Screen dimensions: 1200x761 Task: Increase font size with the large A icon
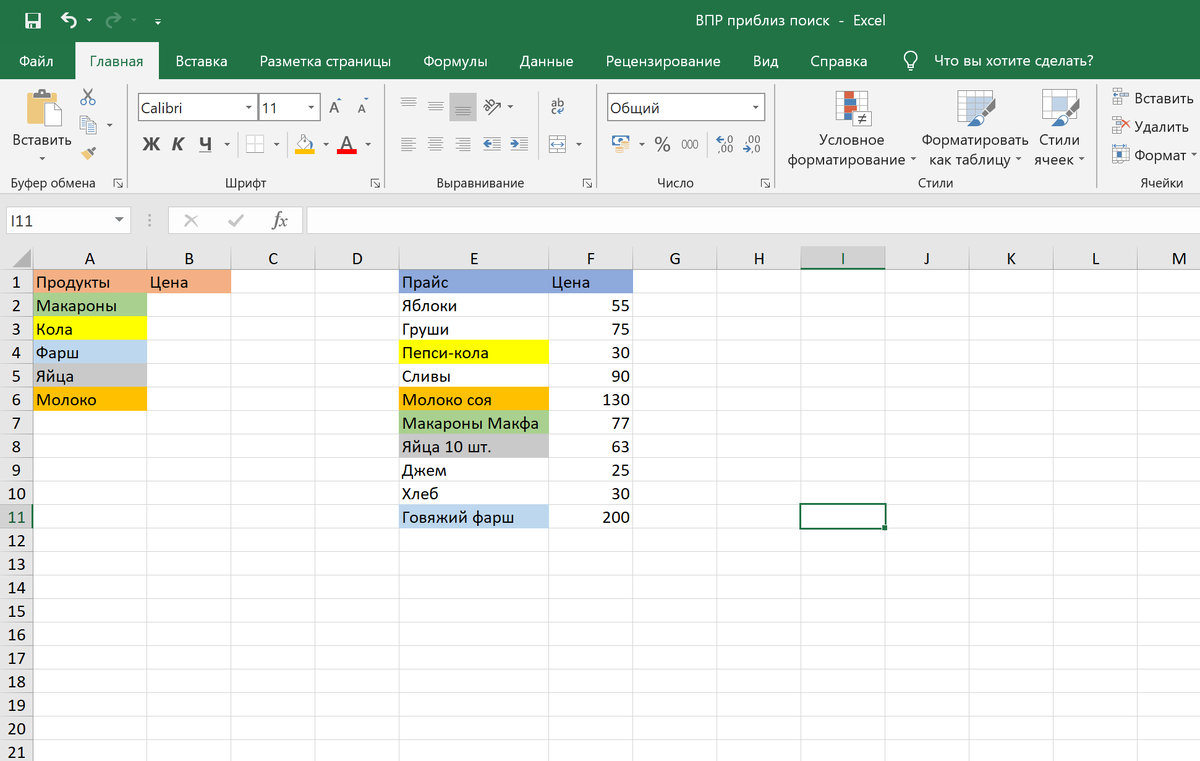click(335, 107)
